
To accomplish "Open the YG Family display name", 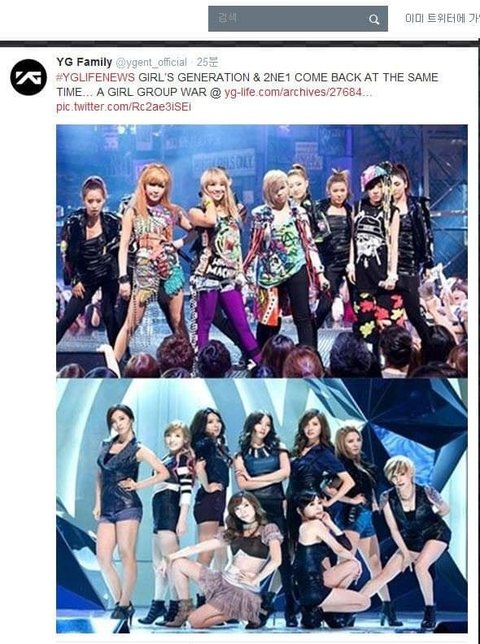I will pyautogui.click(x=84, y=62).
